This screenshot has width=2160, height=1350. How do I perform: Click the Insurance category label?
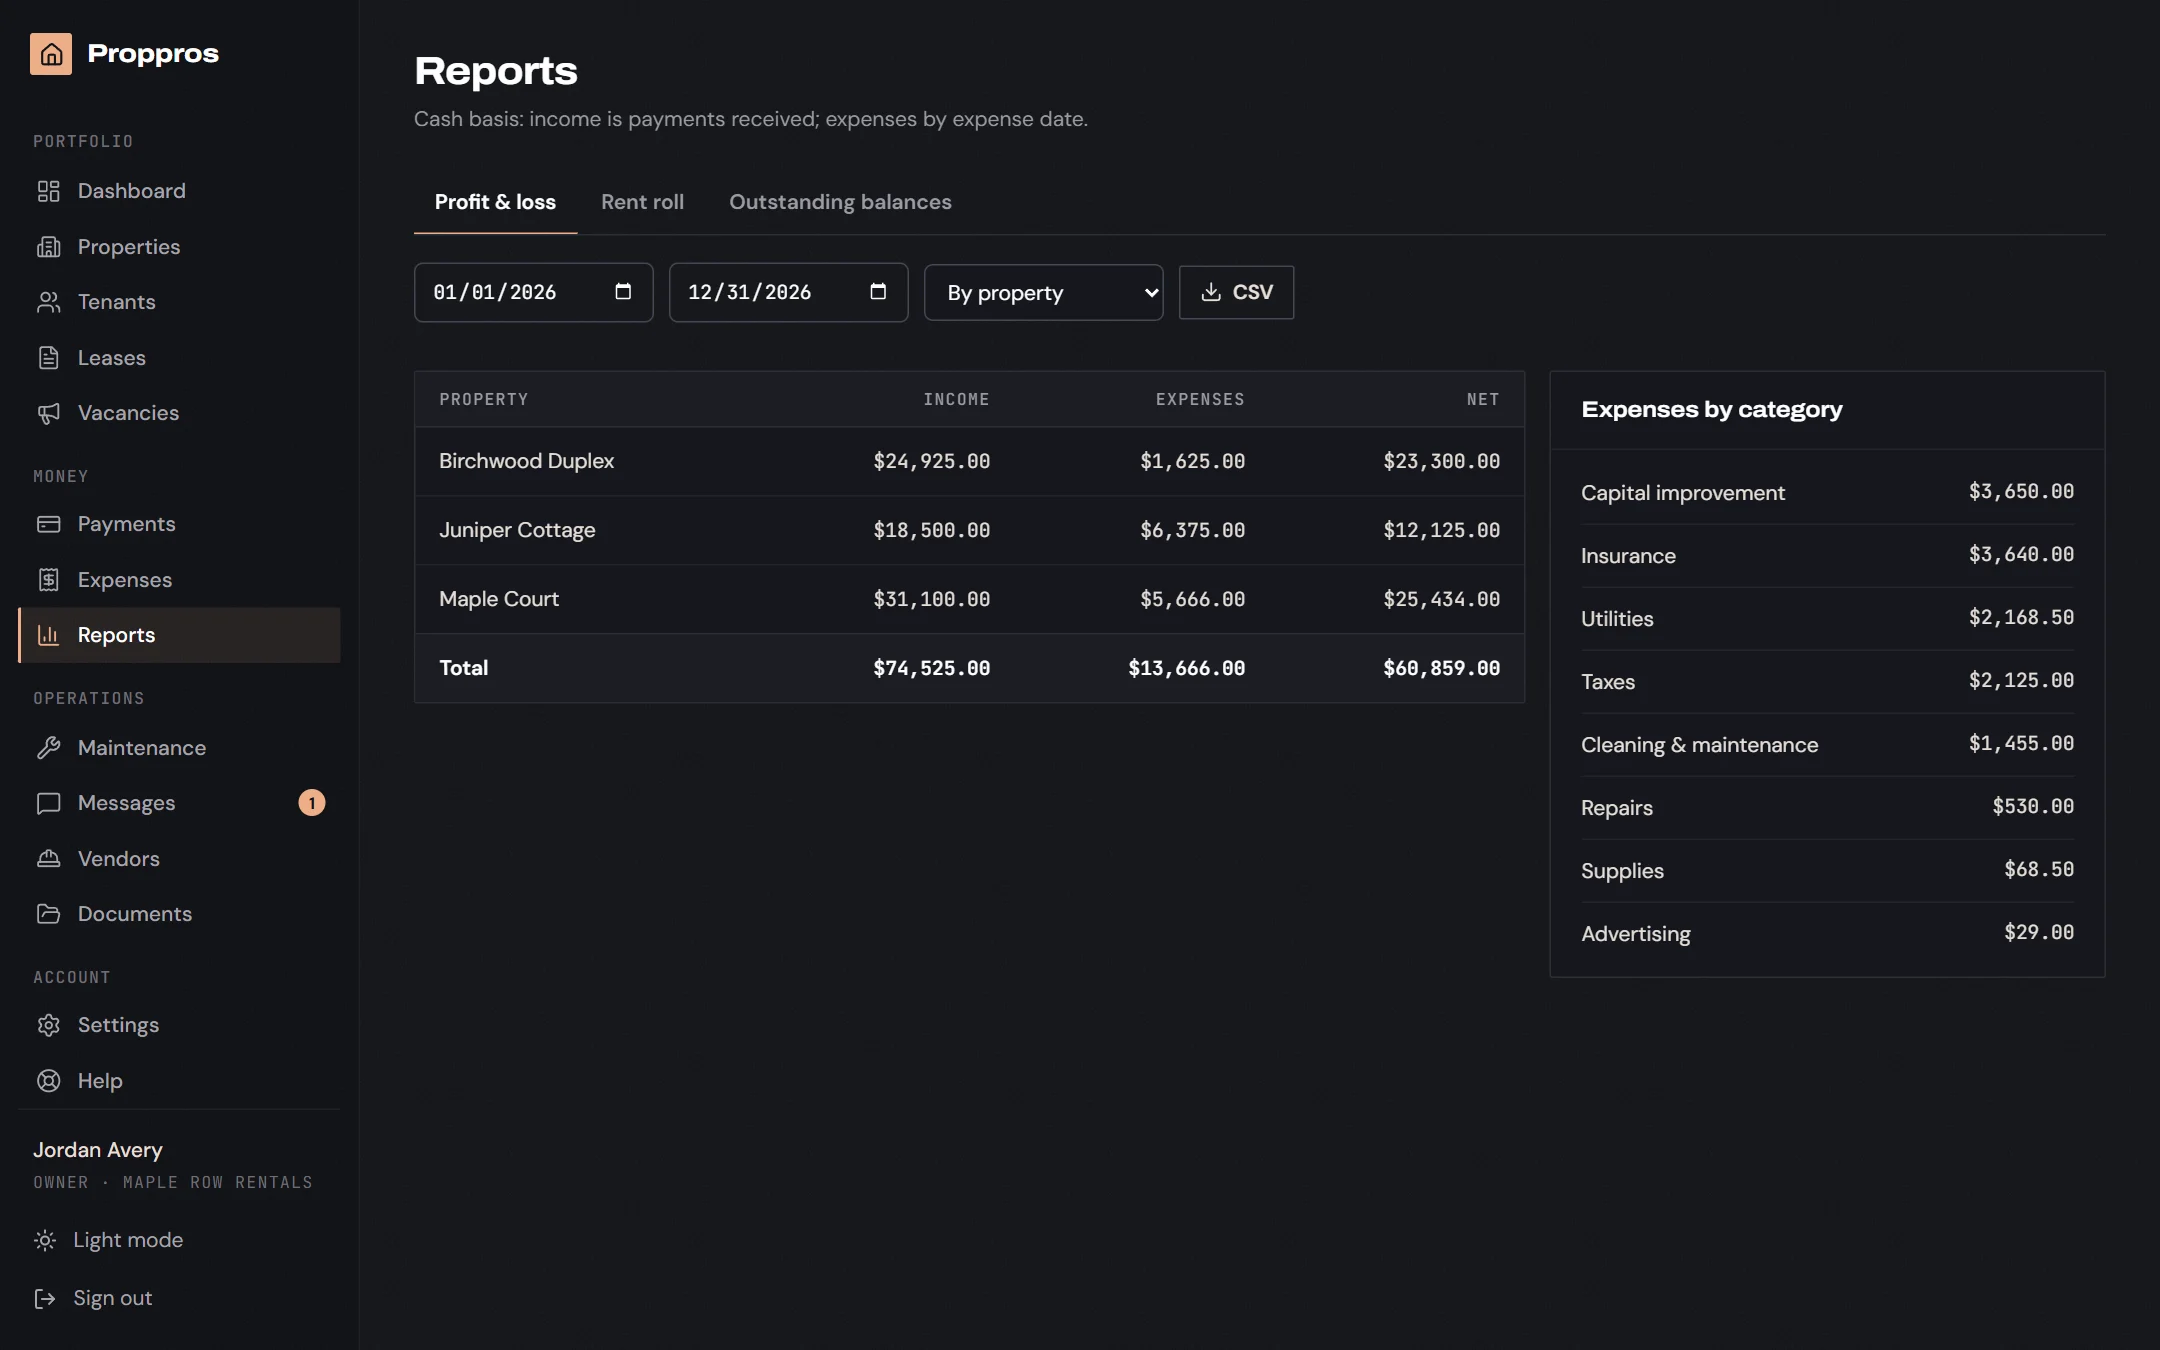coord(1628,556)
